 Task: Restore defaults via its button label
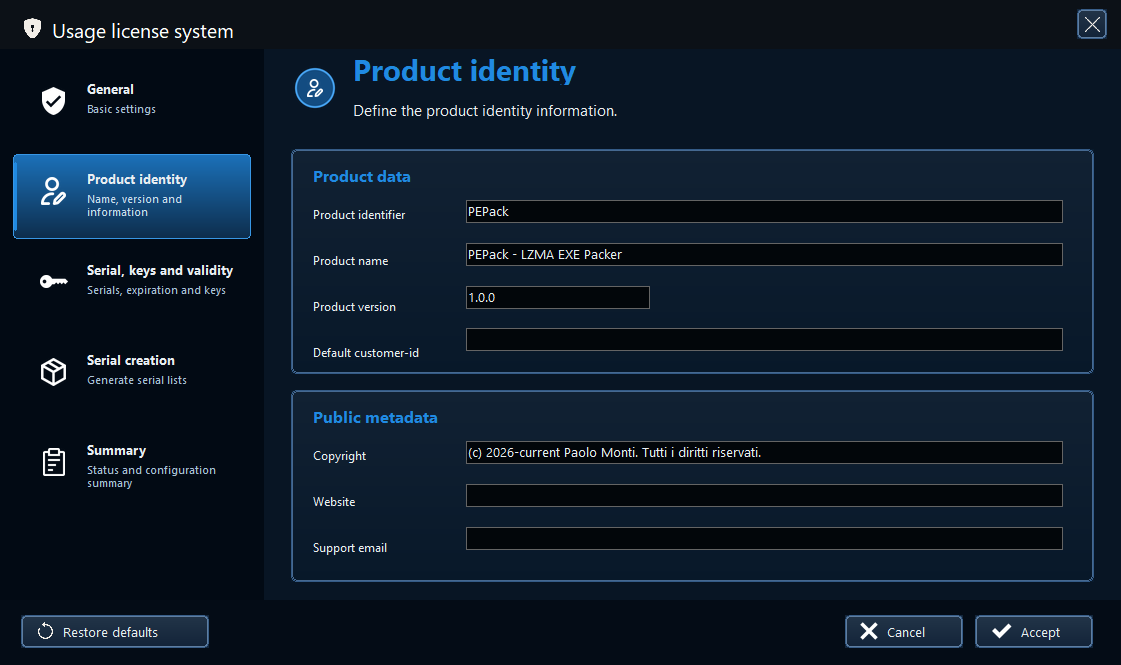click(x=110, y=632)
